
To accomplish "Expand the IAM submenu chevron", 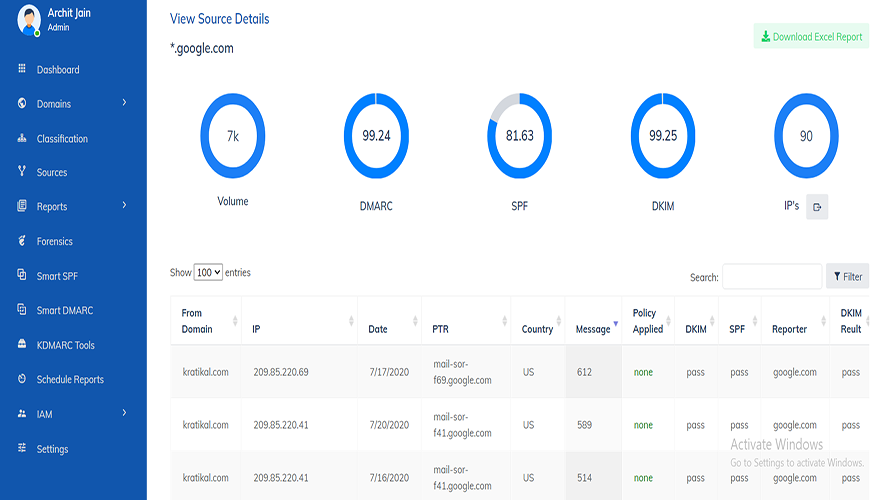I will click(124, 413).
